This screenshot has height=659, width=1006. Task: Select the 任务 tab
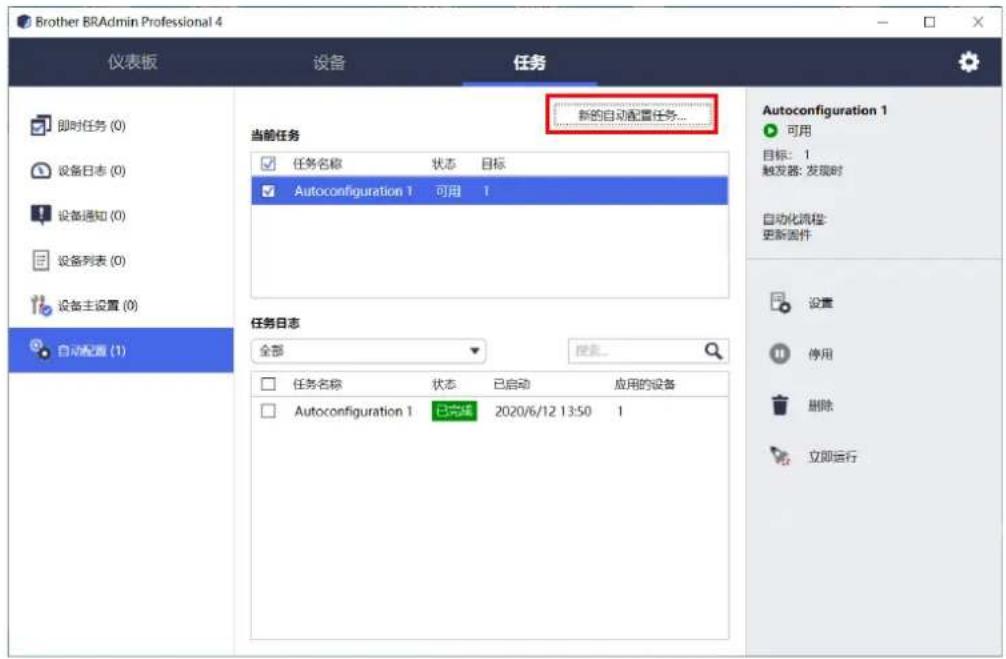pyautogui.click(x=529, y=62)
